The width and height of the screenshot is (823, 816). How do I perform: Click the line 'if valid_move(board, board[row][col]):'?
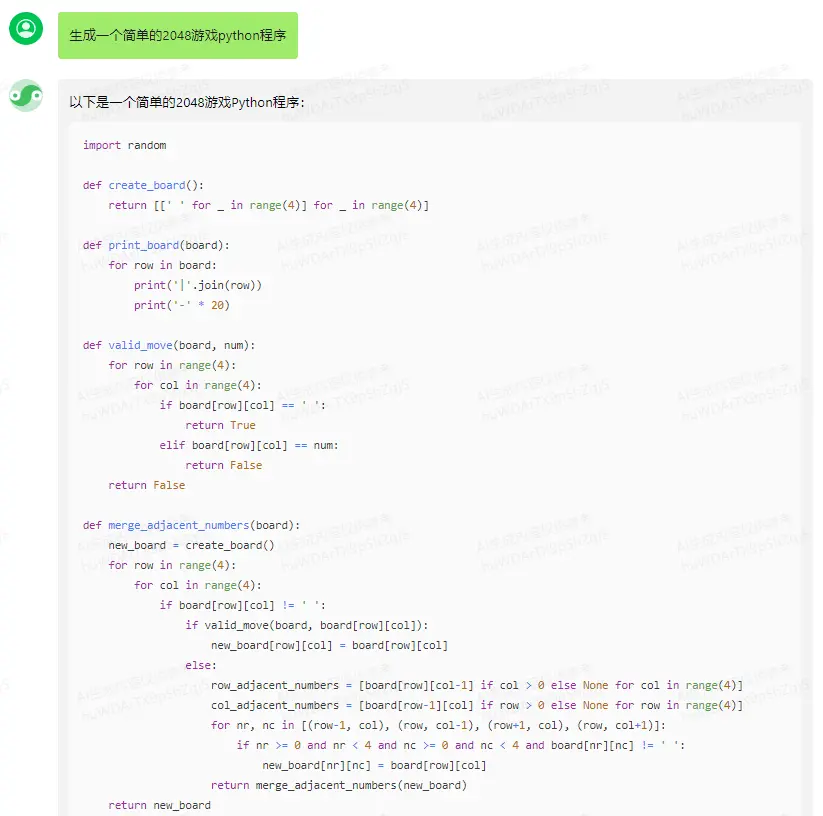[x=307, y=625]
